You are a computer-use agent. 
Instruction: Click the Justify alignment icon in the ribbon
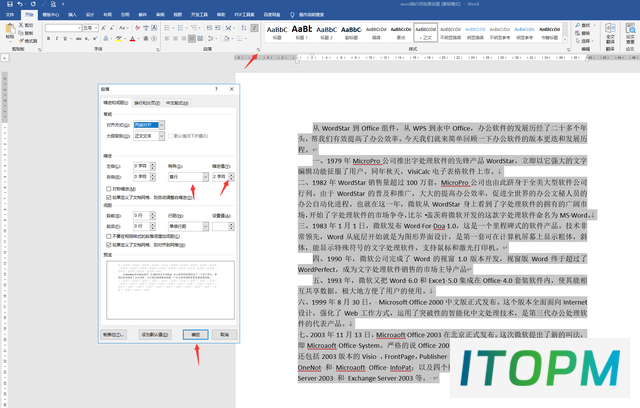191,39
